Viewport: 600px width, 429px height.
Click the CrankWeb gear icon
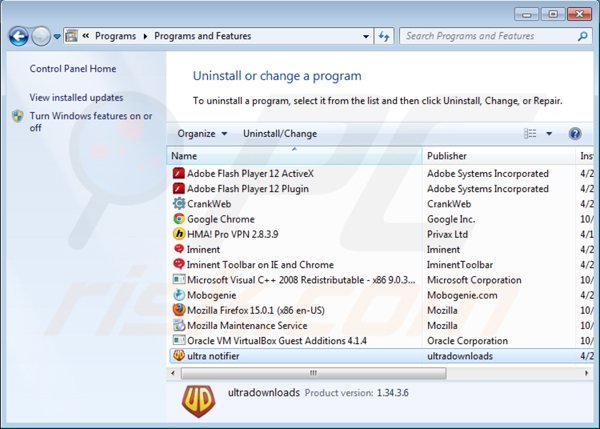[x=179, y=204]
